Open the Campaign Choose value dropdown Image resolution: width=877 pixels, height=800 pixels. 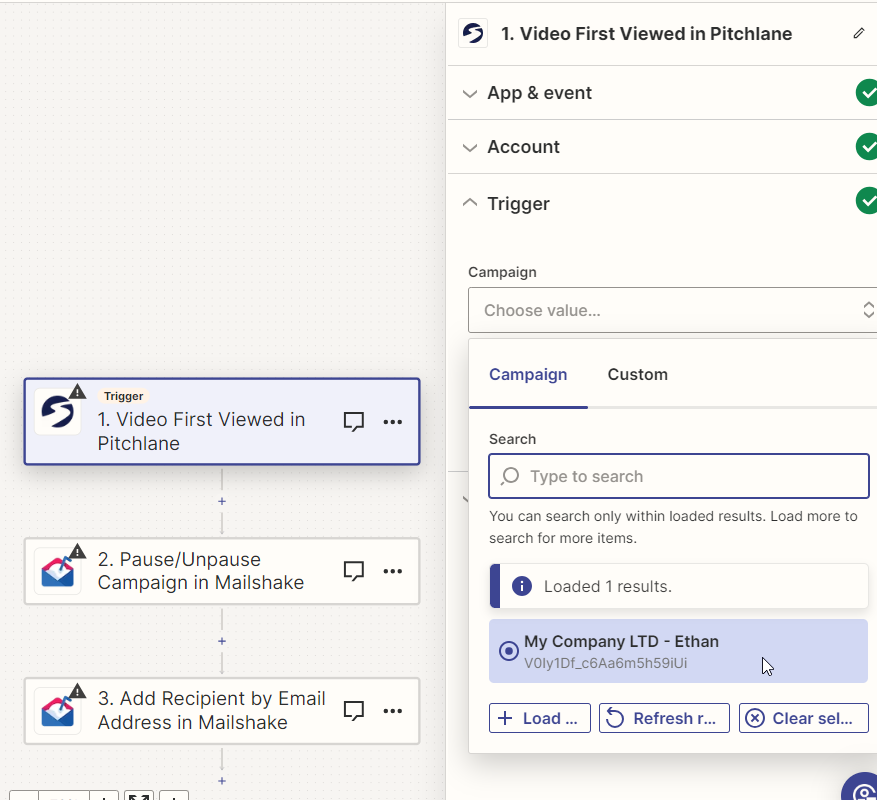(x=672, y=310)
